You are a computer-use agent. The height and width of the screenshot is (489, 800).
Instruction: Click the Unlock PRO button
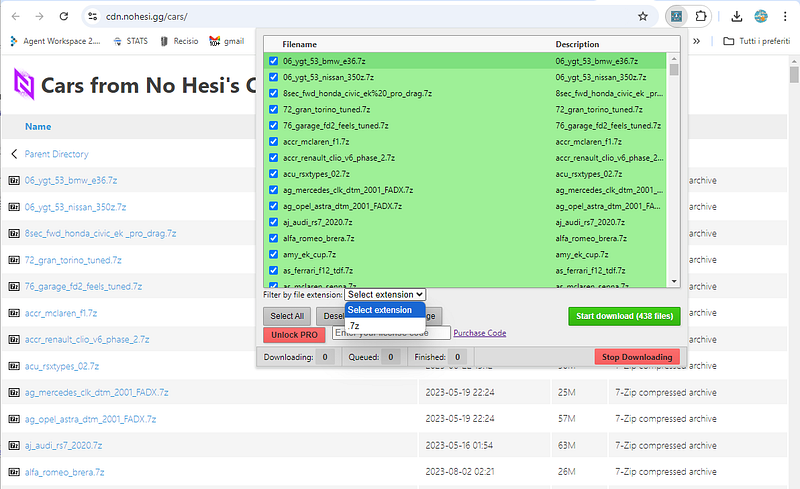[x=294, y=335]
